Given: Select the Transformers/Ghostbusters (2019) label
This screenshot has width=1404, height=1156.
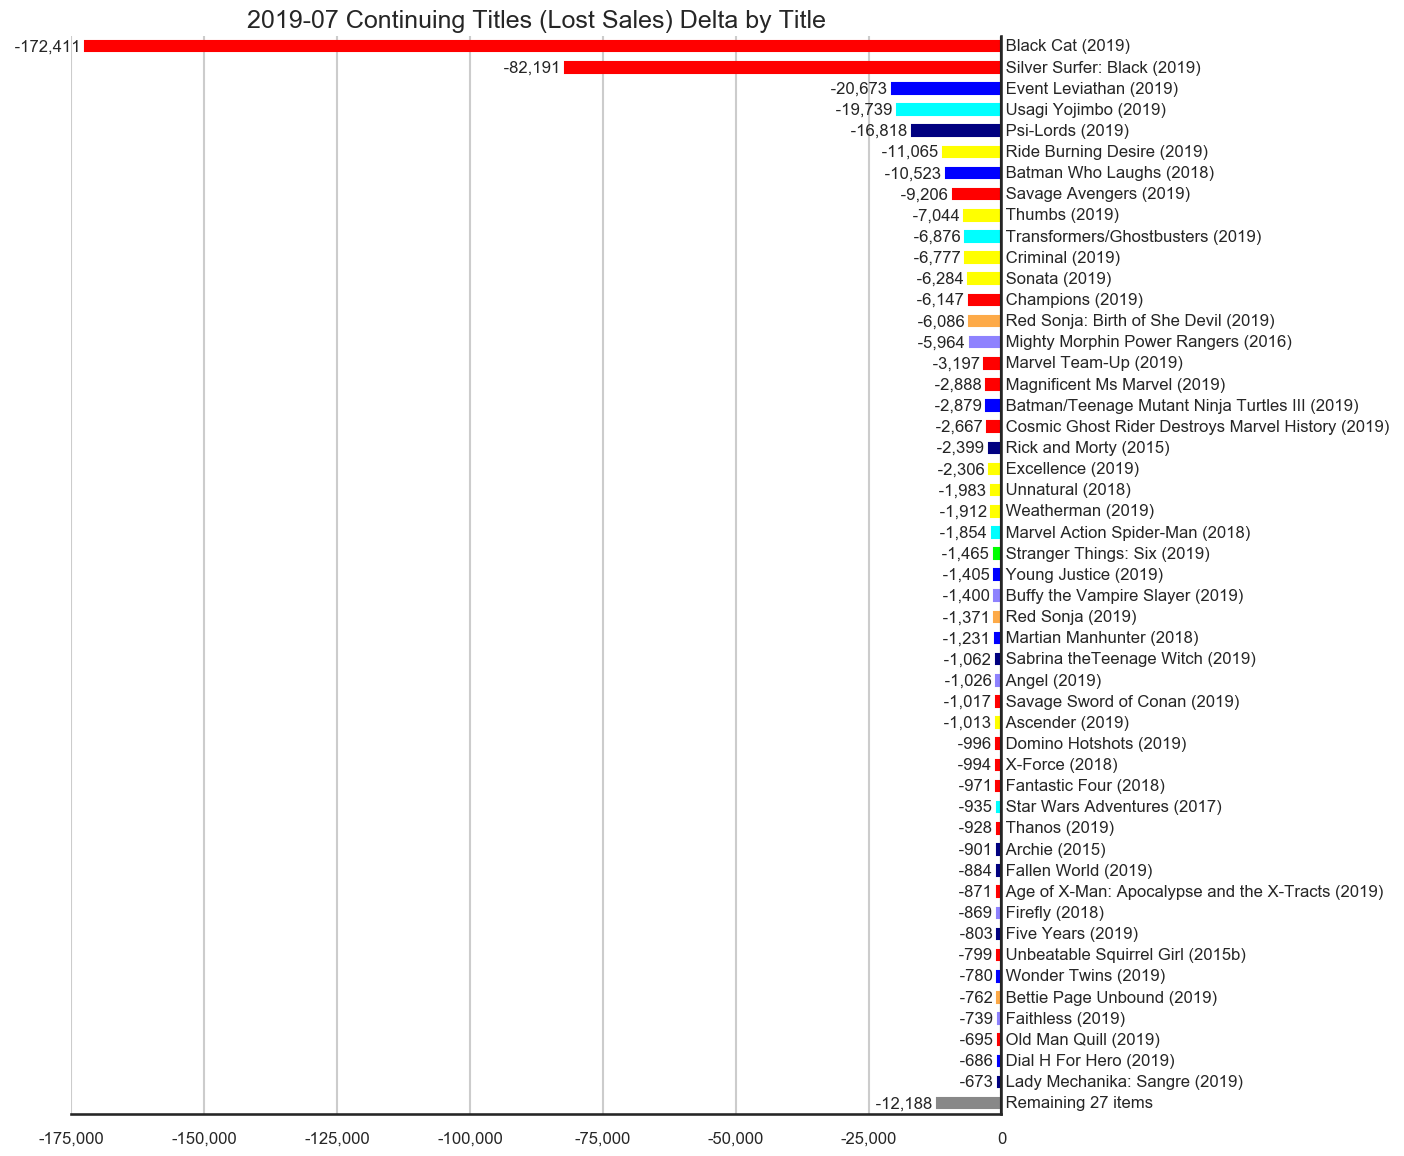Looking at the screenshot, I should tap(1133, 237).
